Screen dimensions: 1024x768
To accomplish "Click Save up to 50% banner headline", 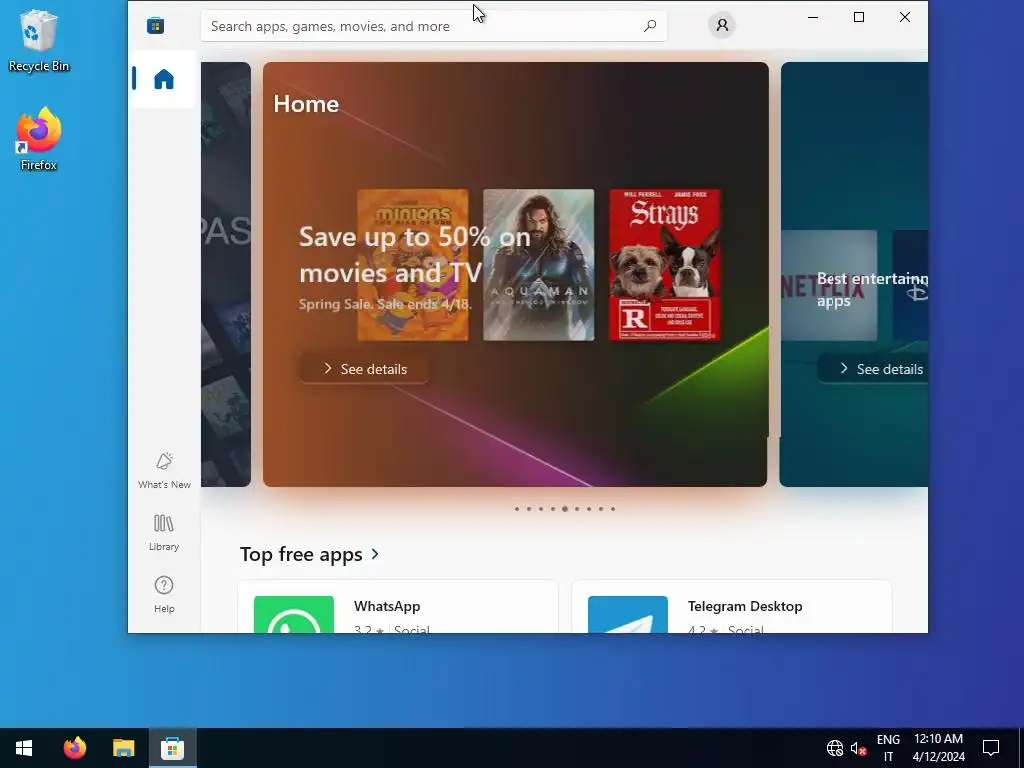I will (x=415, y=255).
